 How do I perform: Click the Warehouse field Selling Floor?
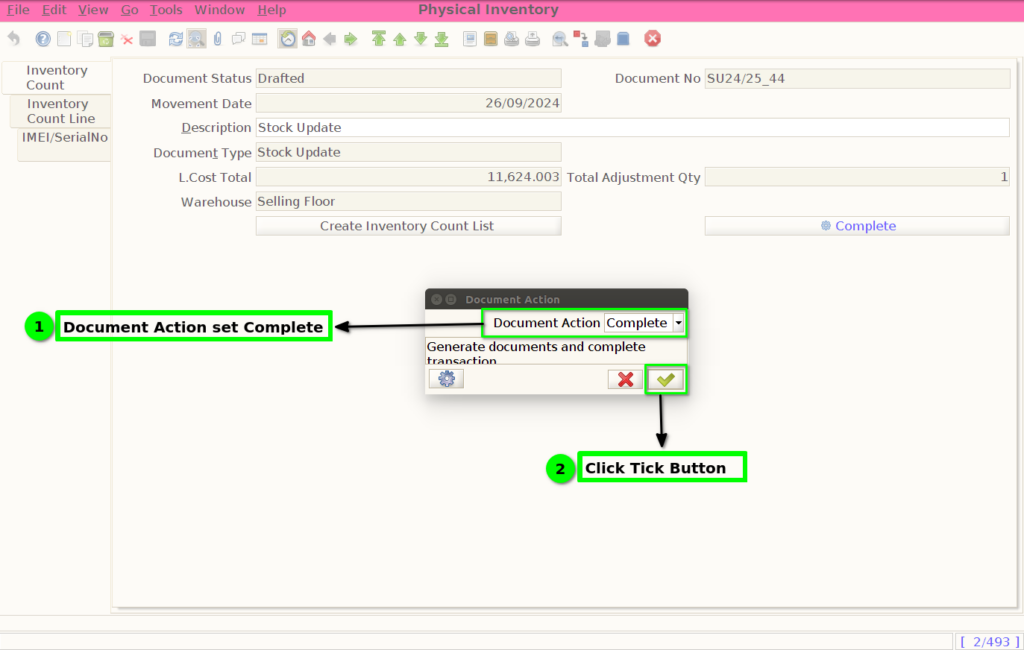(x=408, y=201)
